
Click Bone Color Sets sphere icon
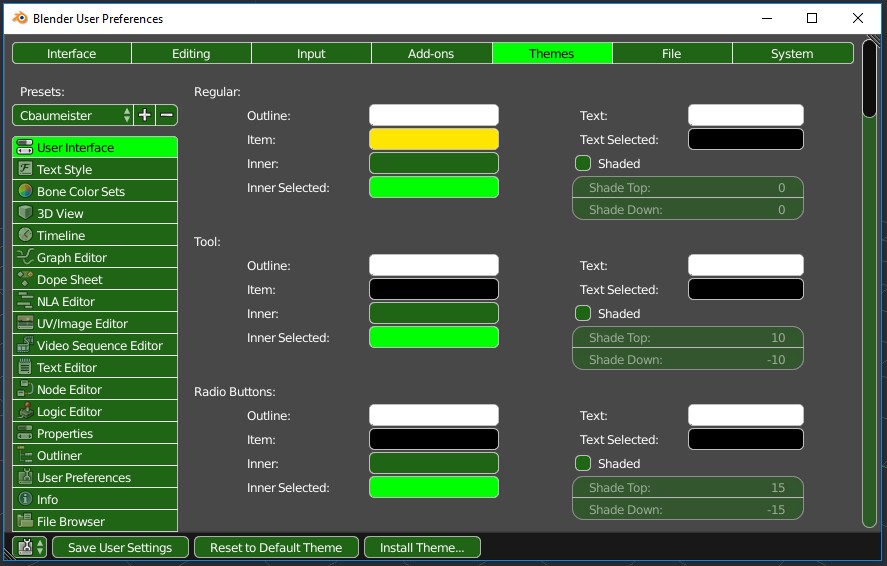click(x=25, y=191)
